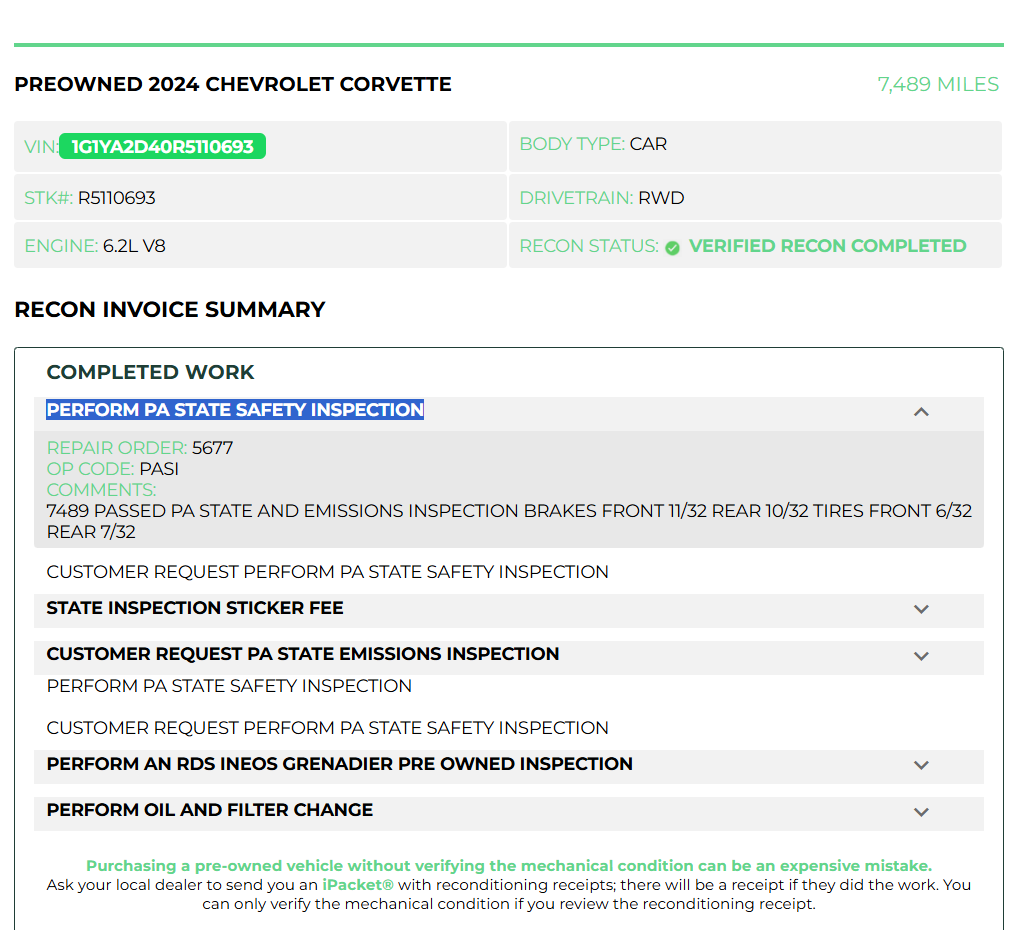Click the stock number R5110693
1019x930 pixels.
(116, 198)
